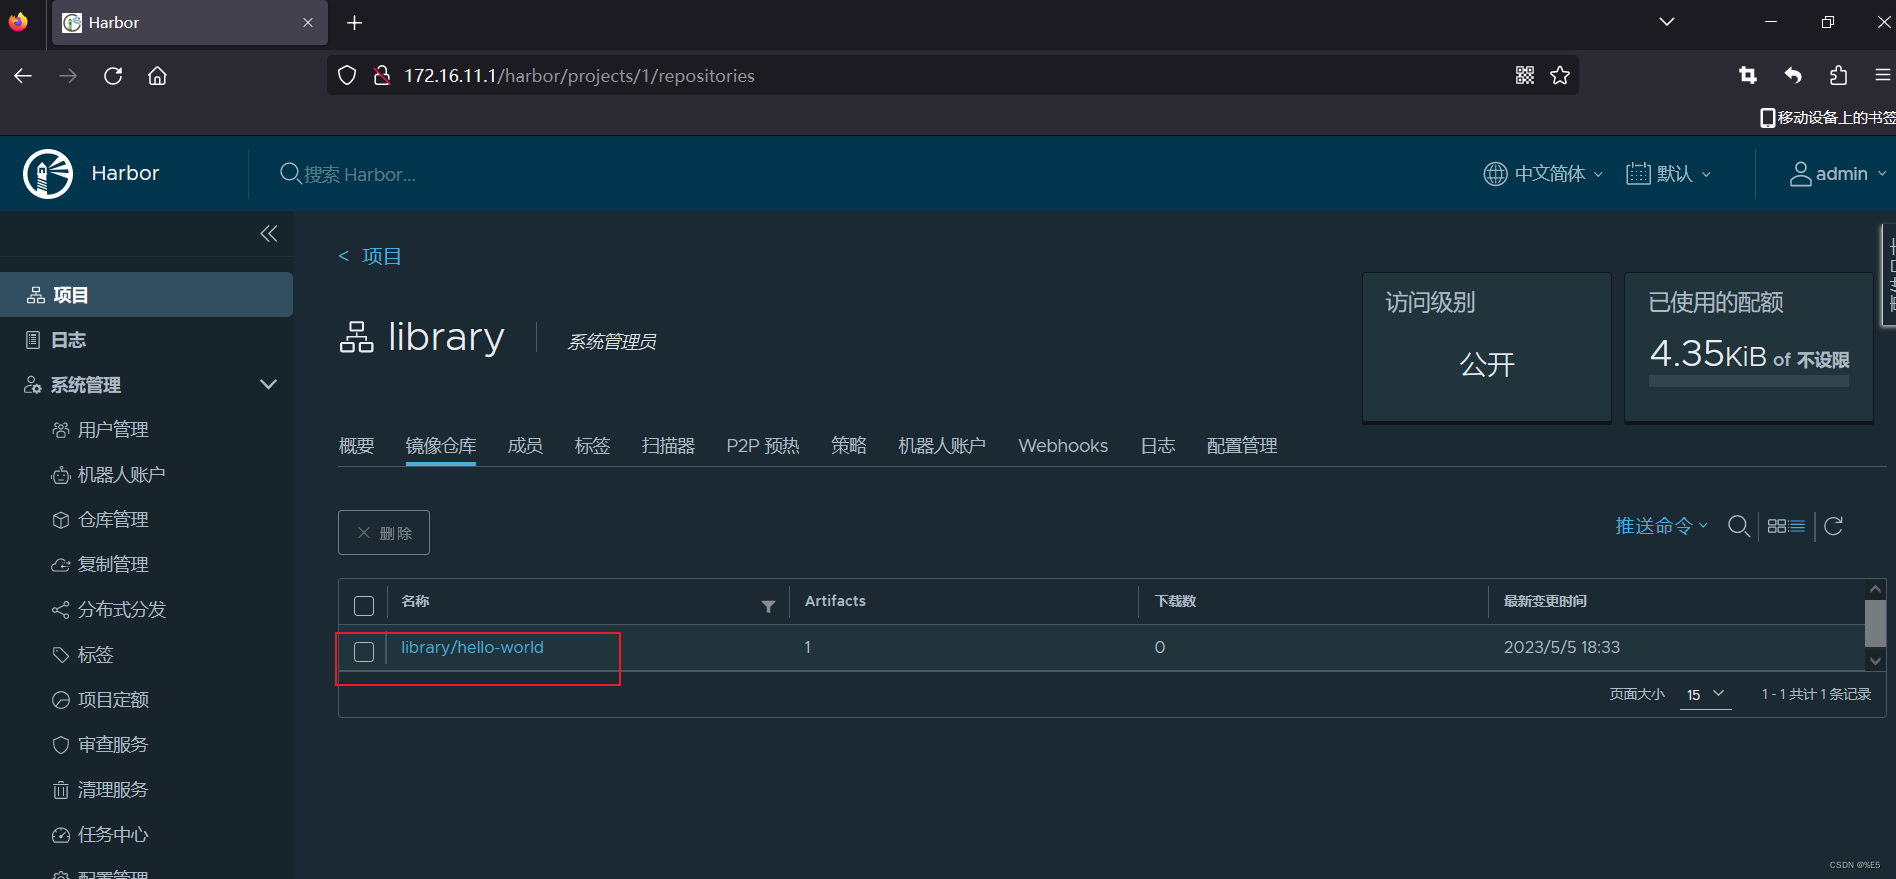The width and height of the screenshot is (1896, 879).
Task: Click the undo arrow icon in toolbar
Action: coord(1793,75)
